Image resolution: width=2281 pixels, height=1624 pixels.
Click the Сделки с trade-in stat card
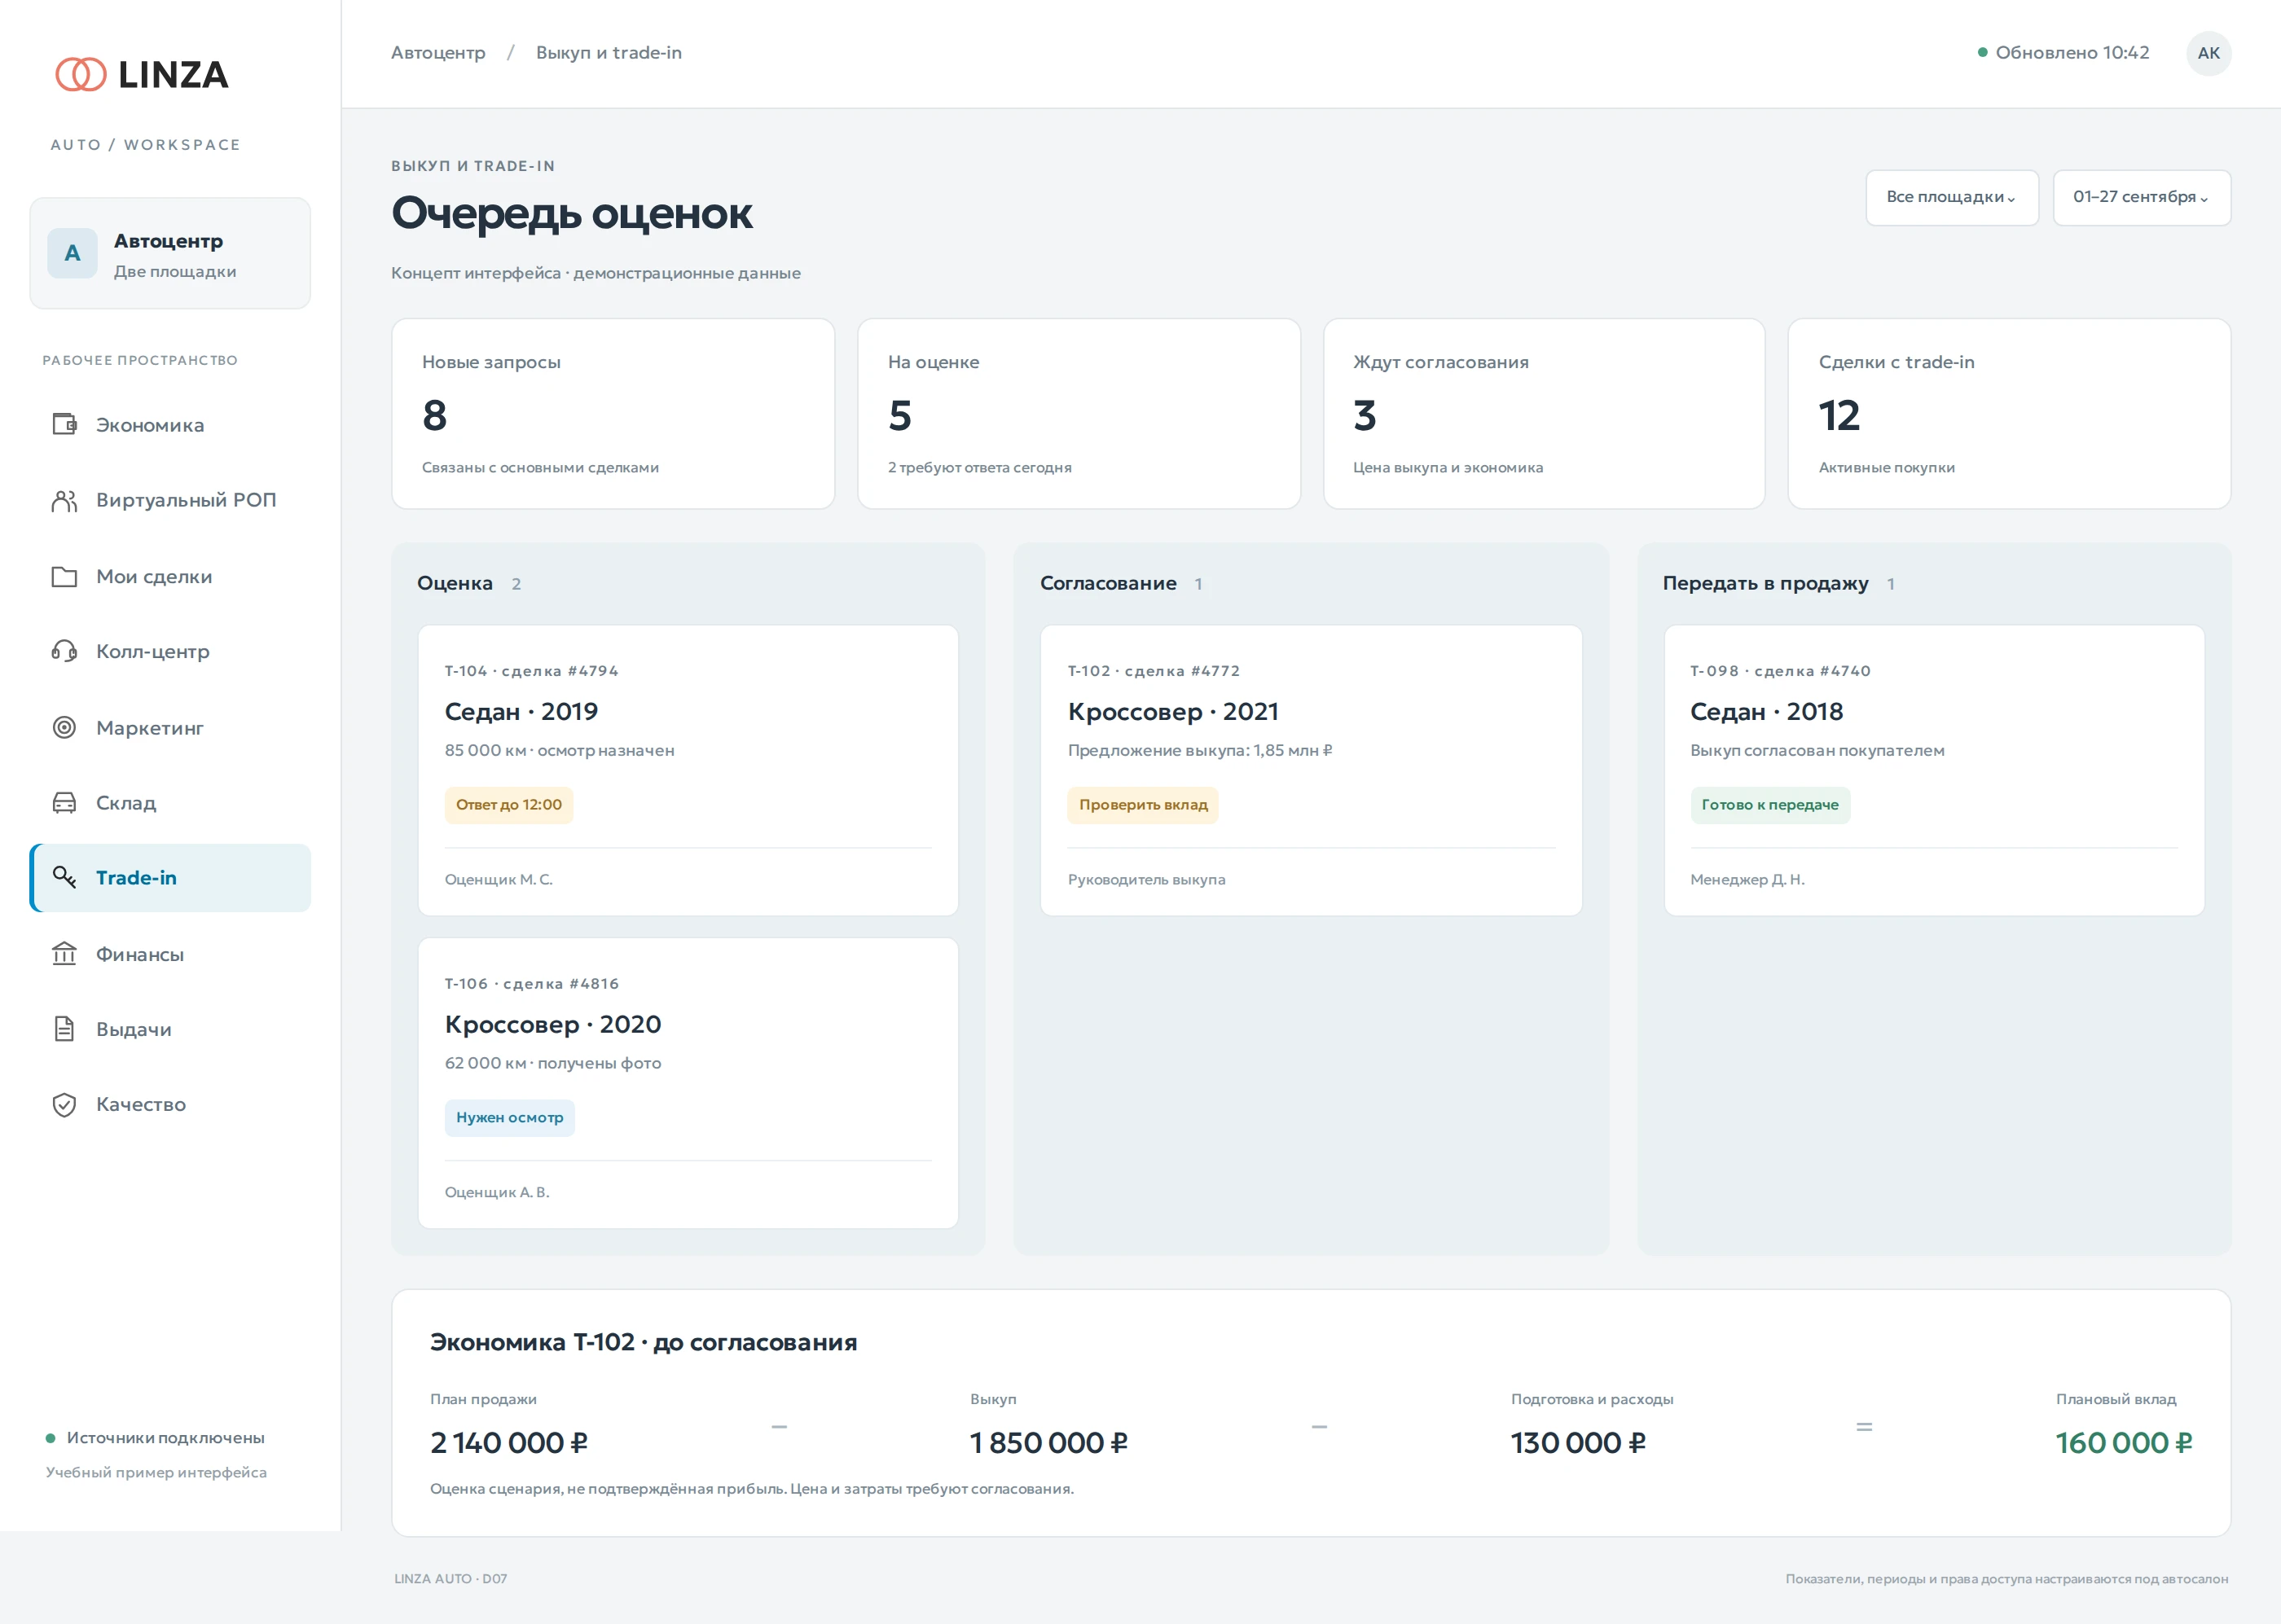2009,414
